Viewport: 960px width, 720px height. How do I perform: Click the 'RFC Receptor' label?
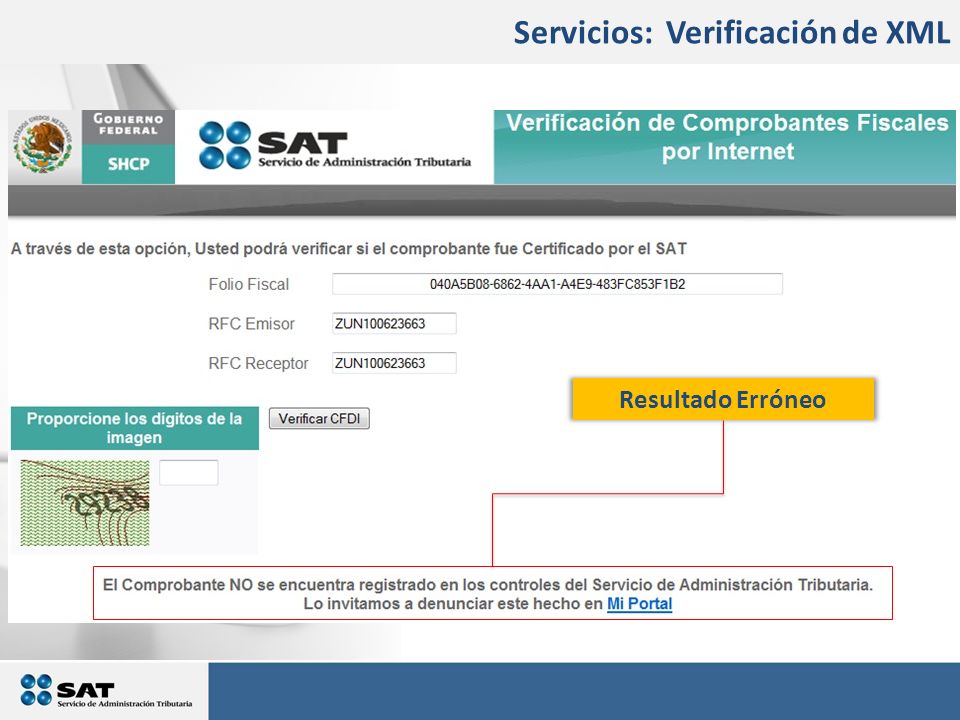[x=258, y=363]
